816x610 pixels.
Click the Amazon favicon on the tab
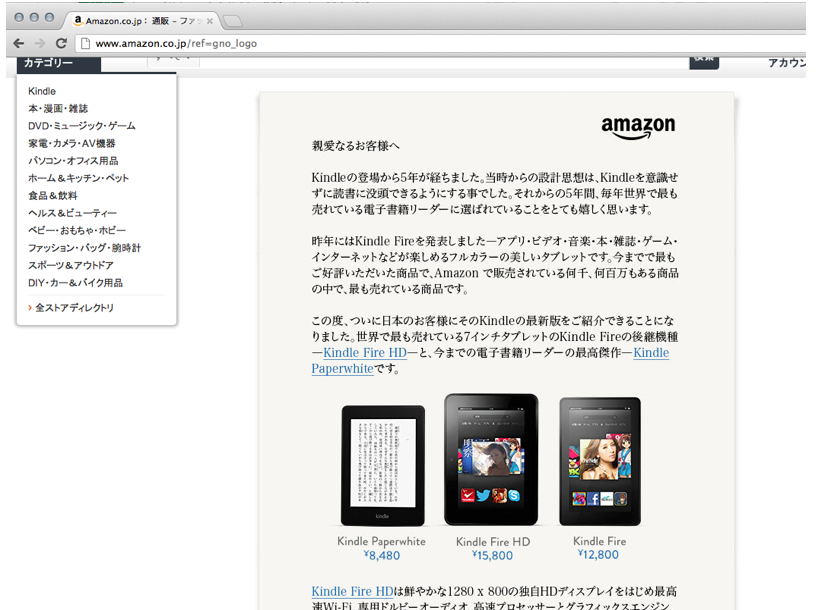click(78, 20)
